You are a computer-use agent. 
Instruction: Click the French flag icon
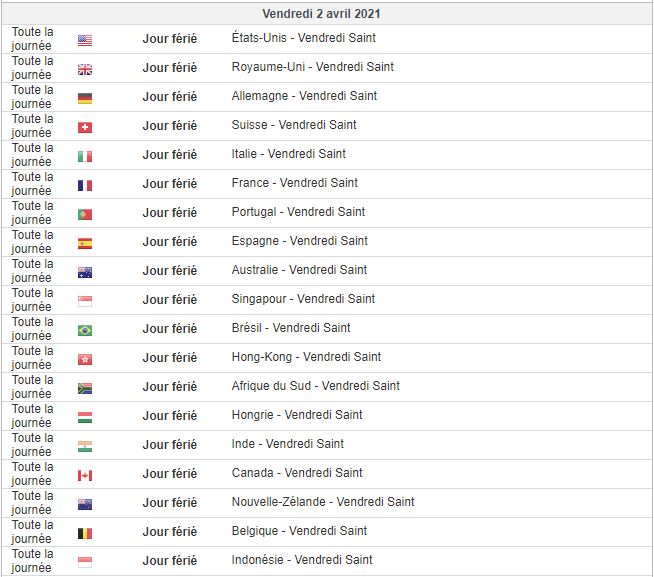coord(85,185)
